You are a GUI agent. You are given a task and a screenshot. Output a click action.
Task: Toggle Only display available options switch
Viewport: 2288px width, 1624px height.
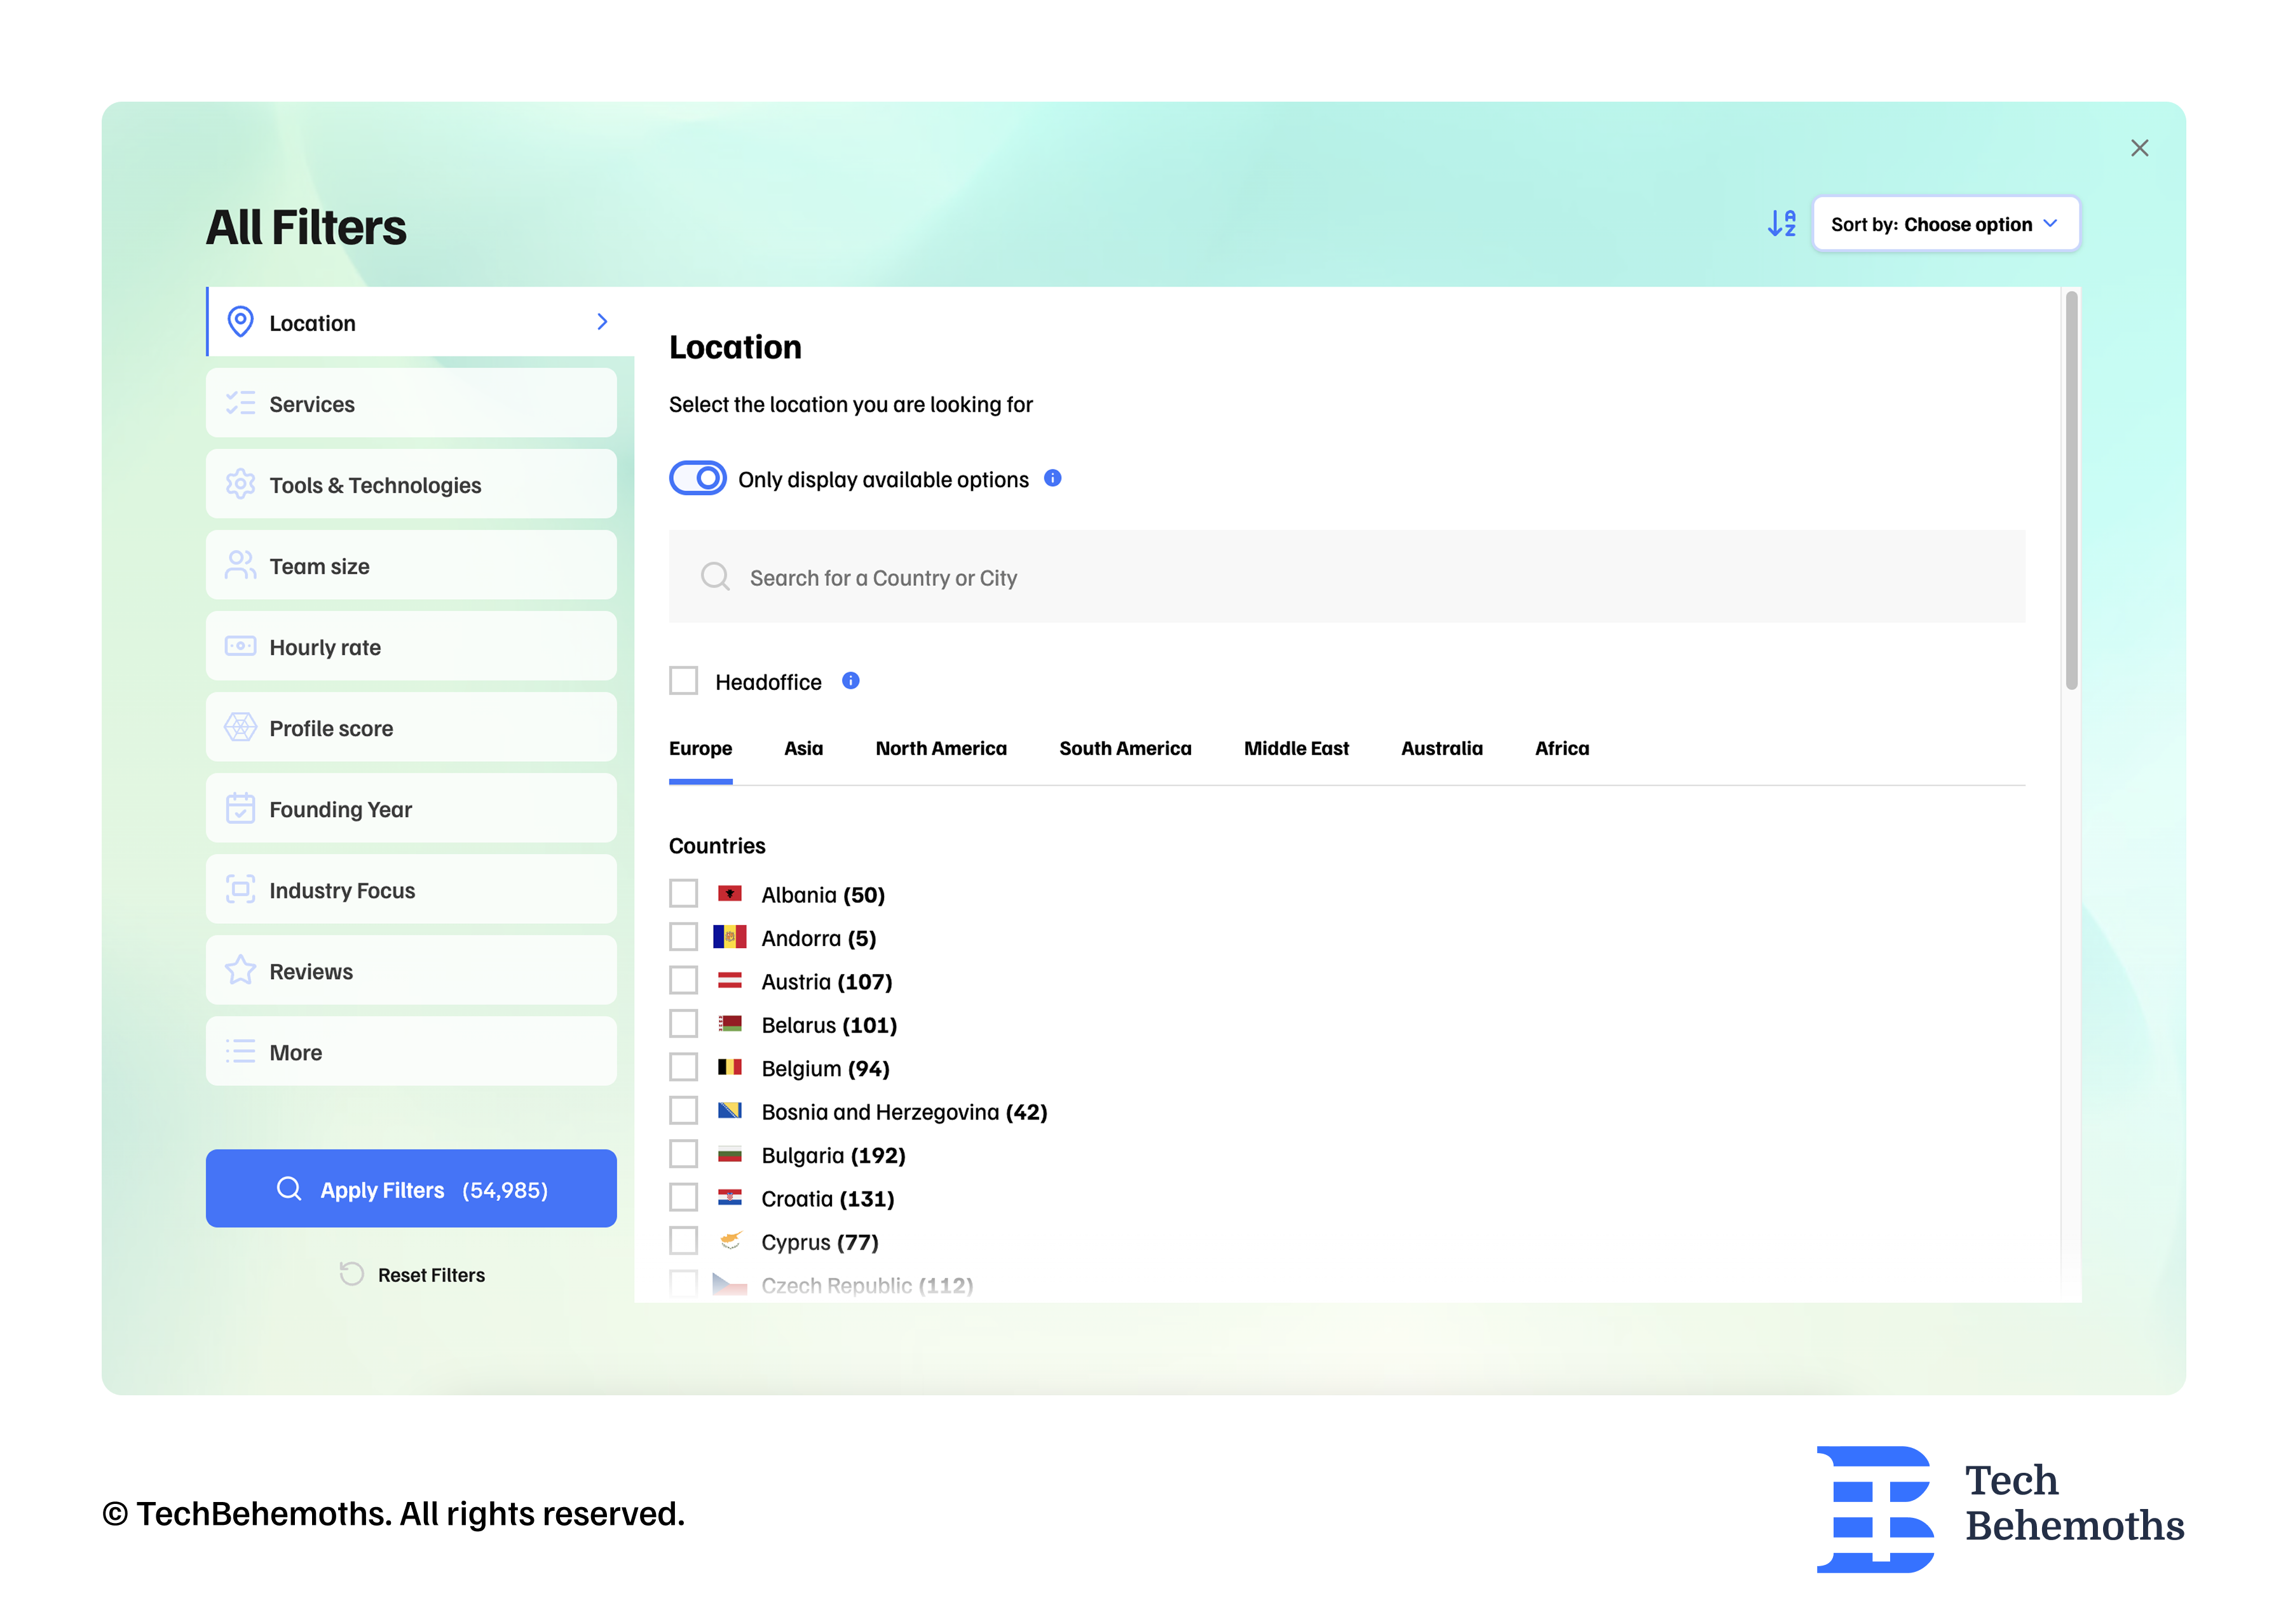coord(698,478)
